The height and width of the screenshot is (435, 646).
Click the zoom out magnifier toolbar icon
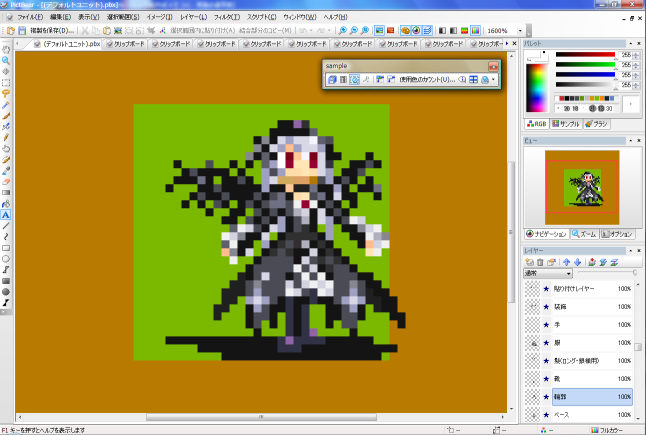353,30
